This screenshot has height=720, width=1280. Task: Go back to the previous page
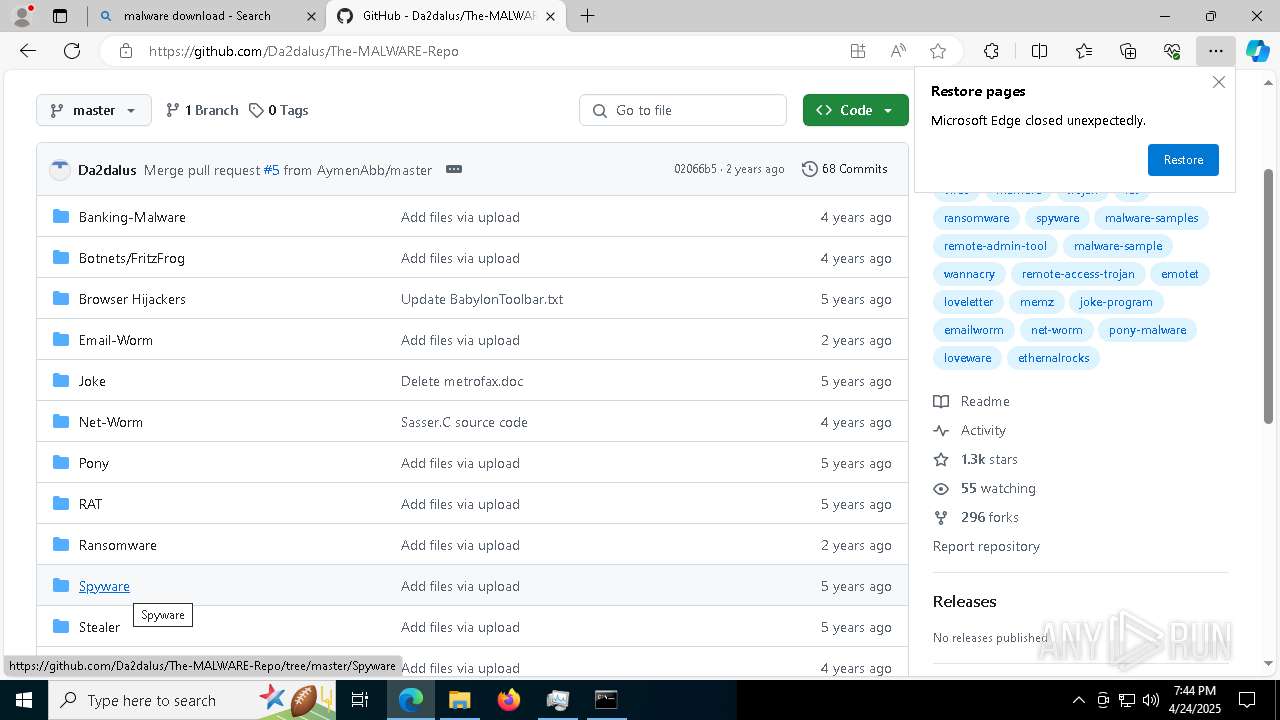(28, 51)
